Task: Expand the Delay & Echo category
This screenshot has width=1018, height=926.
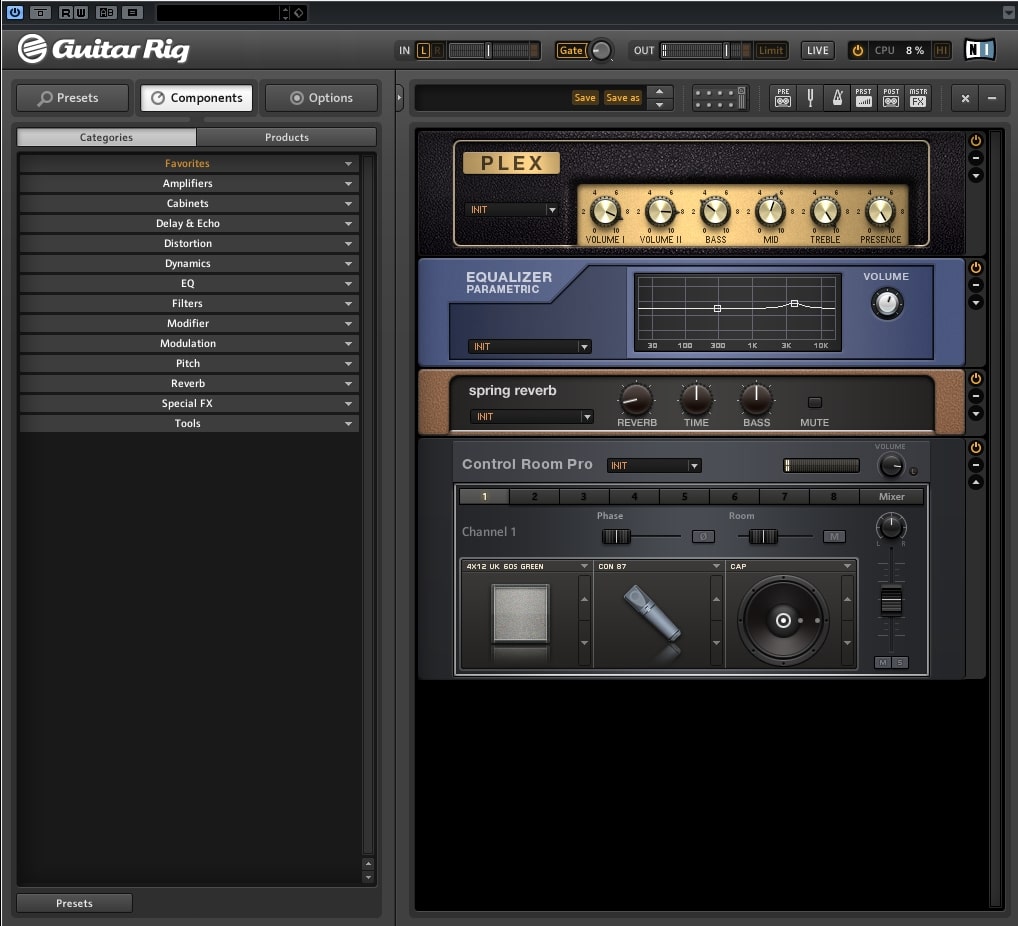Action: tap(188, 223)
